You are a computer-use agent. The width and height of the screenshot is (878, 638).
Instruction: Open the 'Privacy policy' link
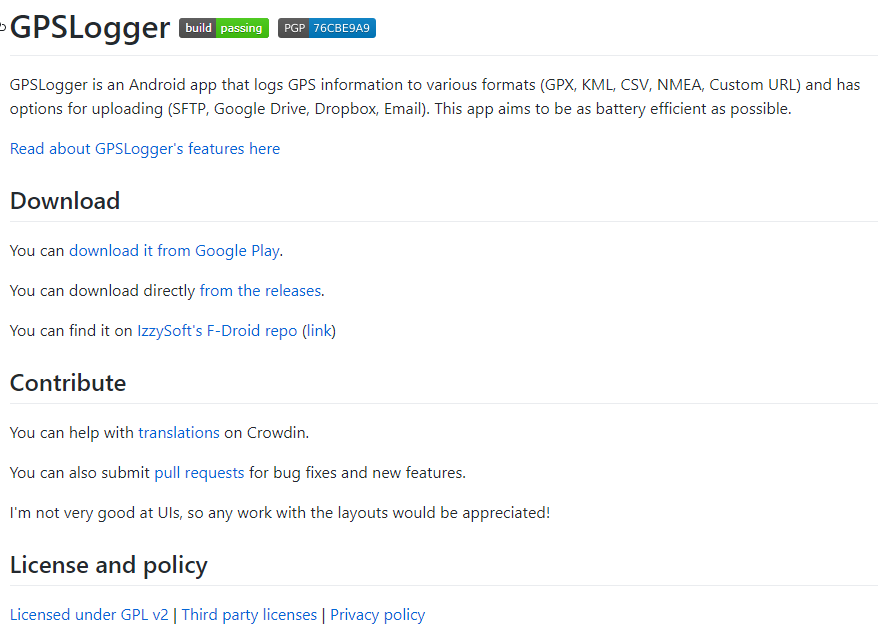pos(377,615)
